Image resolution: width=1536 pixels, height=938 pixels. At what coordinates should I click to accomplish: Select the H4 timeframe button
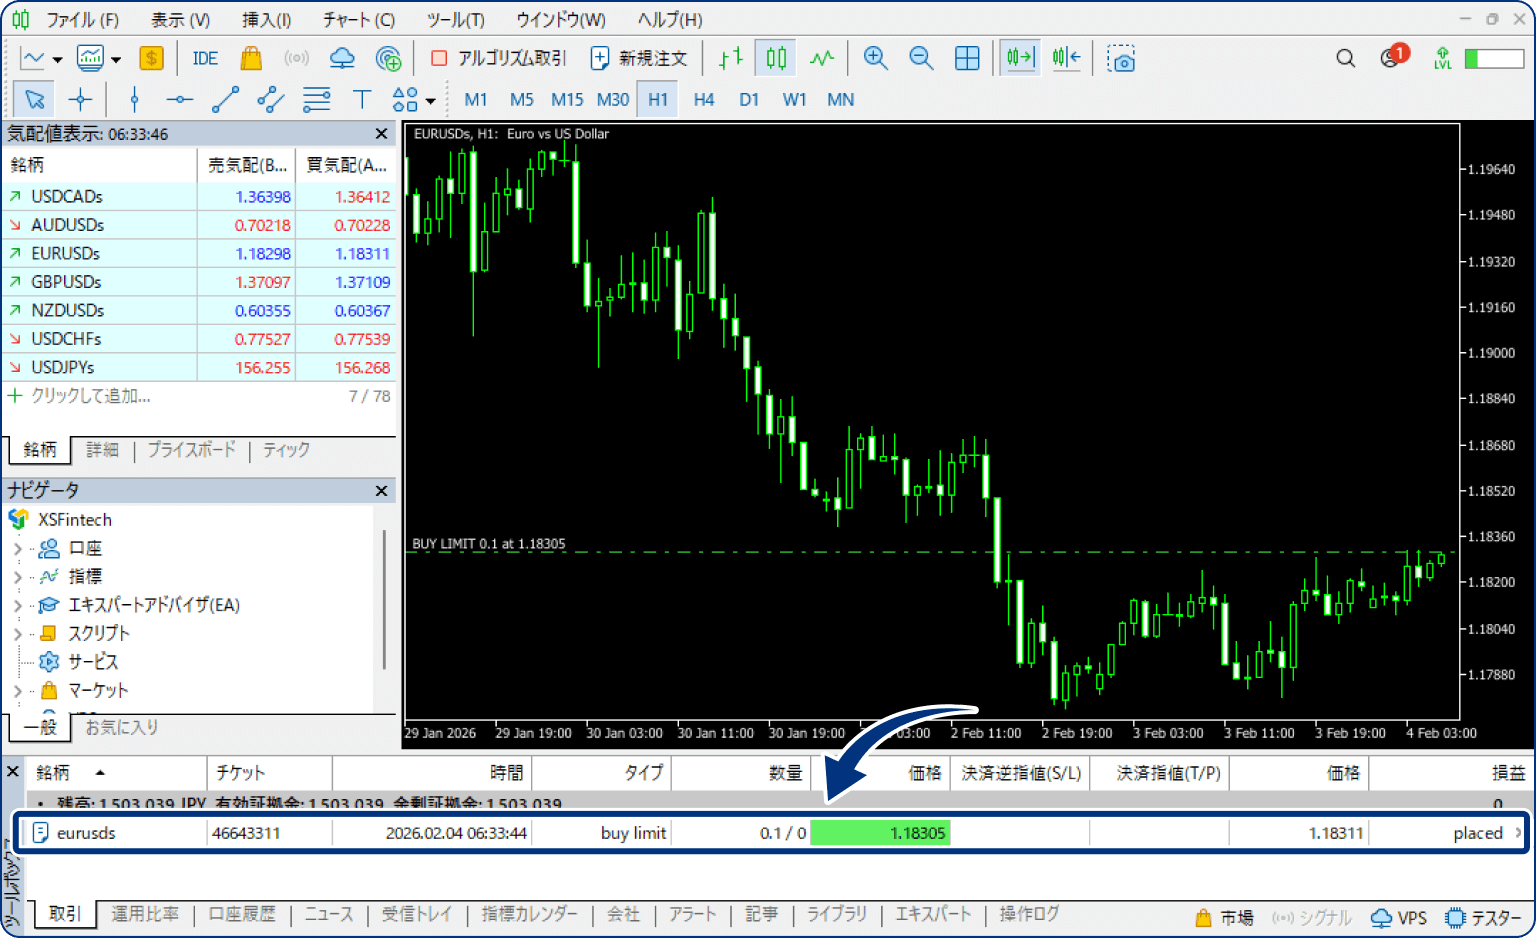click(x=704, y=99)
